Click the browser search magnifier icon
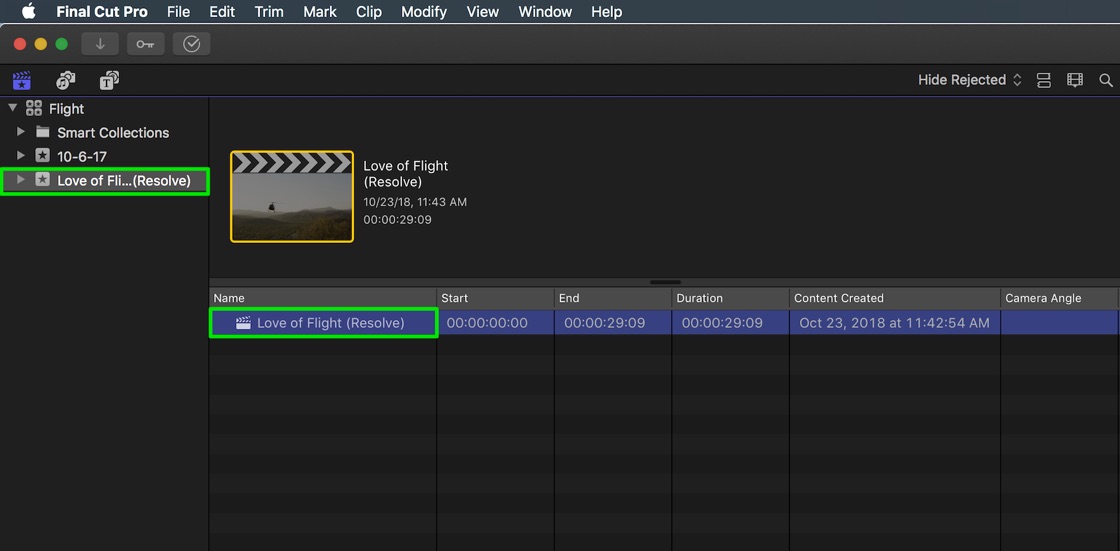Image resolution: width=1120 pixels, height=551 pixels. pyautogui.click(x=1106, y=80)
